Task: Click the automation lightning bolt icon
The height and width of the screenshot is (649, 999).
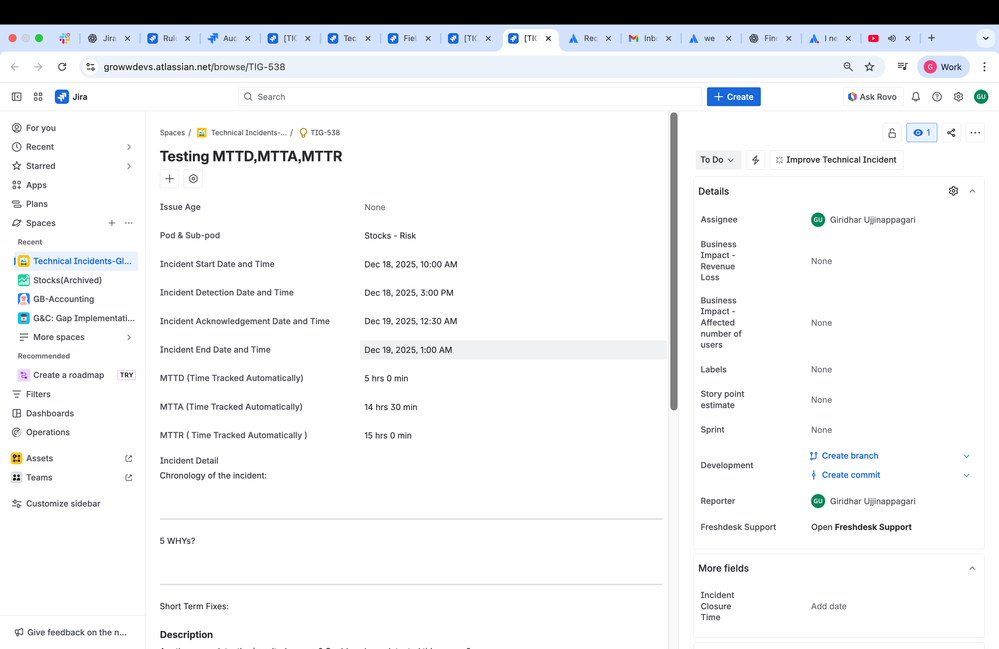Action: click(755, 160)
